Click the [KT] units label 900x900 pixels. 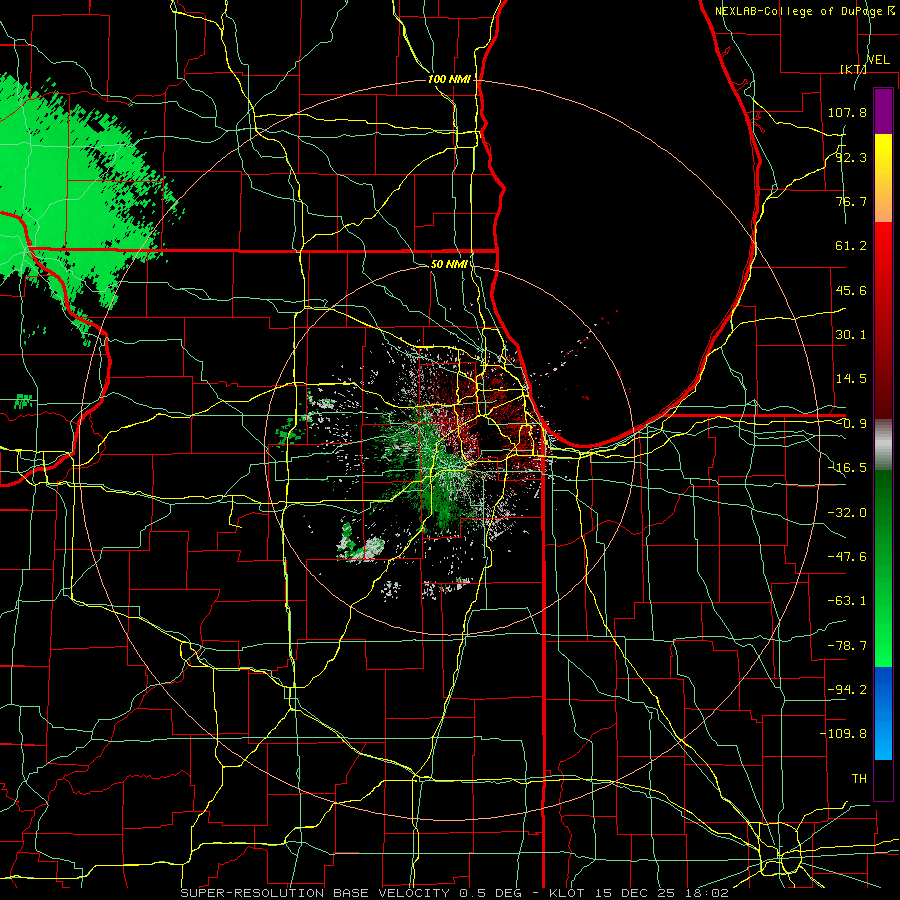854,69
